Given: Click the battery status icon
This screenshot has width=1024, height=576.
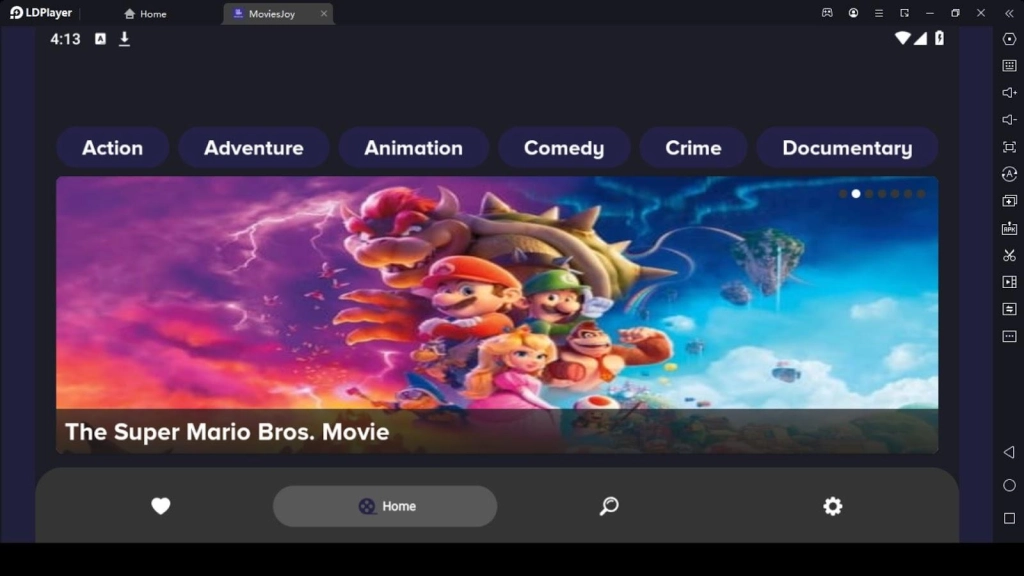Looking at the screenshot, I should coord(939,38).
